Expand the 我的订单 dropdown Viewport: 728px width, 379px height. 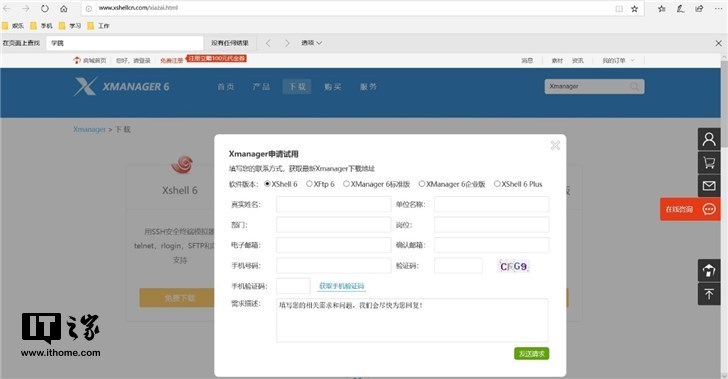point(618,60)
